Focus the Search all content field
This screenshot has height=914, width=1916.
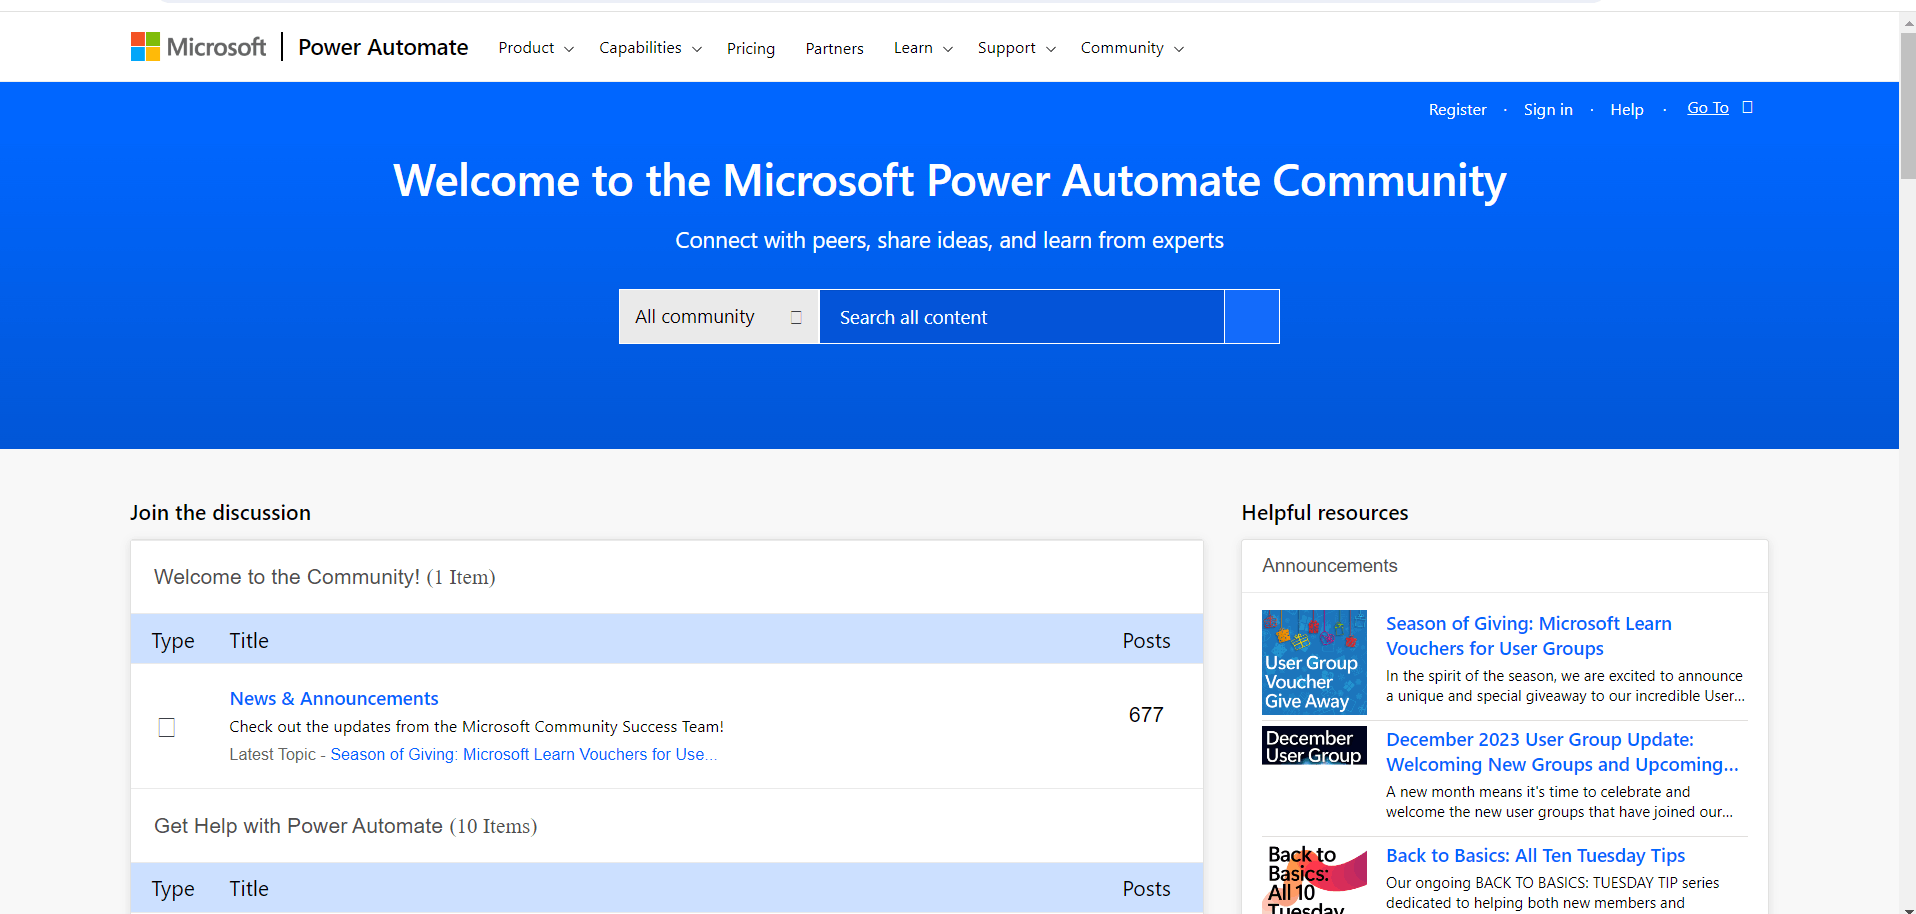point(1022,317)
